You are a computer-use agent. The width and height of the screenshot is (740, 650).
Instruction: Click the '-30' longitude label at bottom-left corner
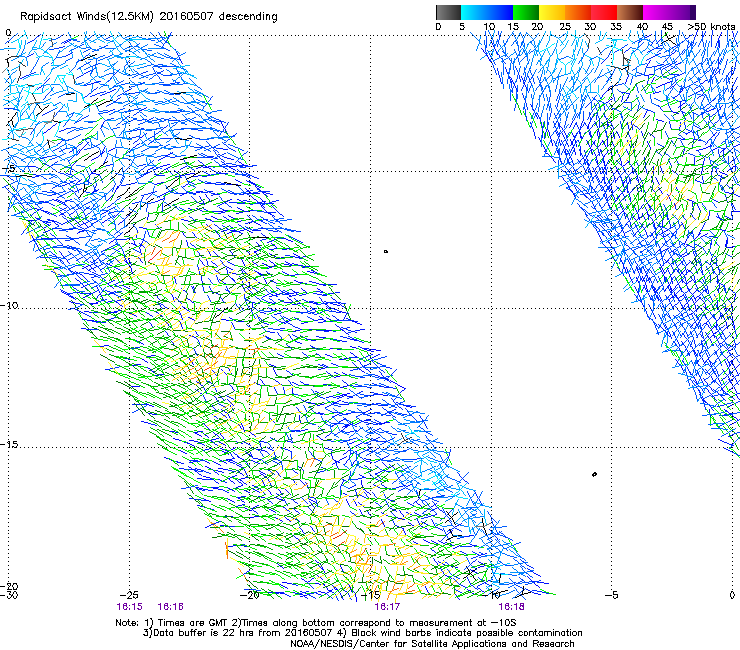[9, 595]
